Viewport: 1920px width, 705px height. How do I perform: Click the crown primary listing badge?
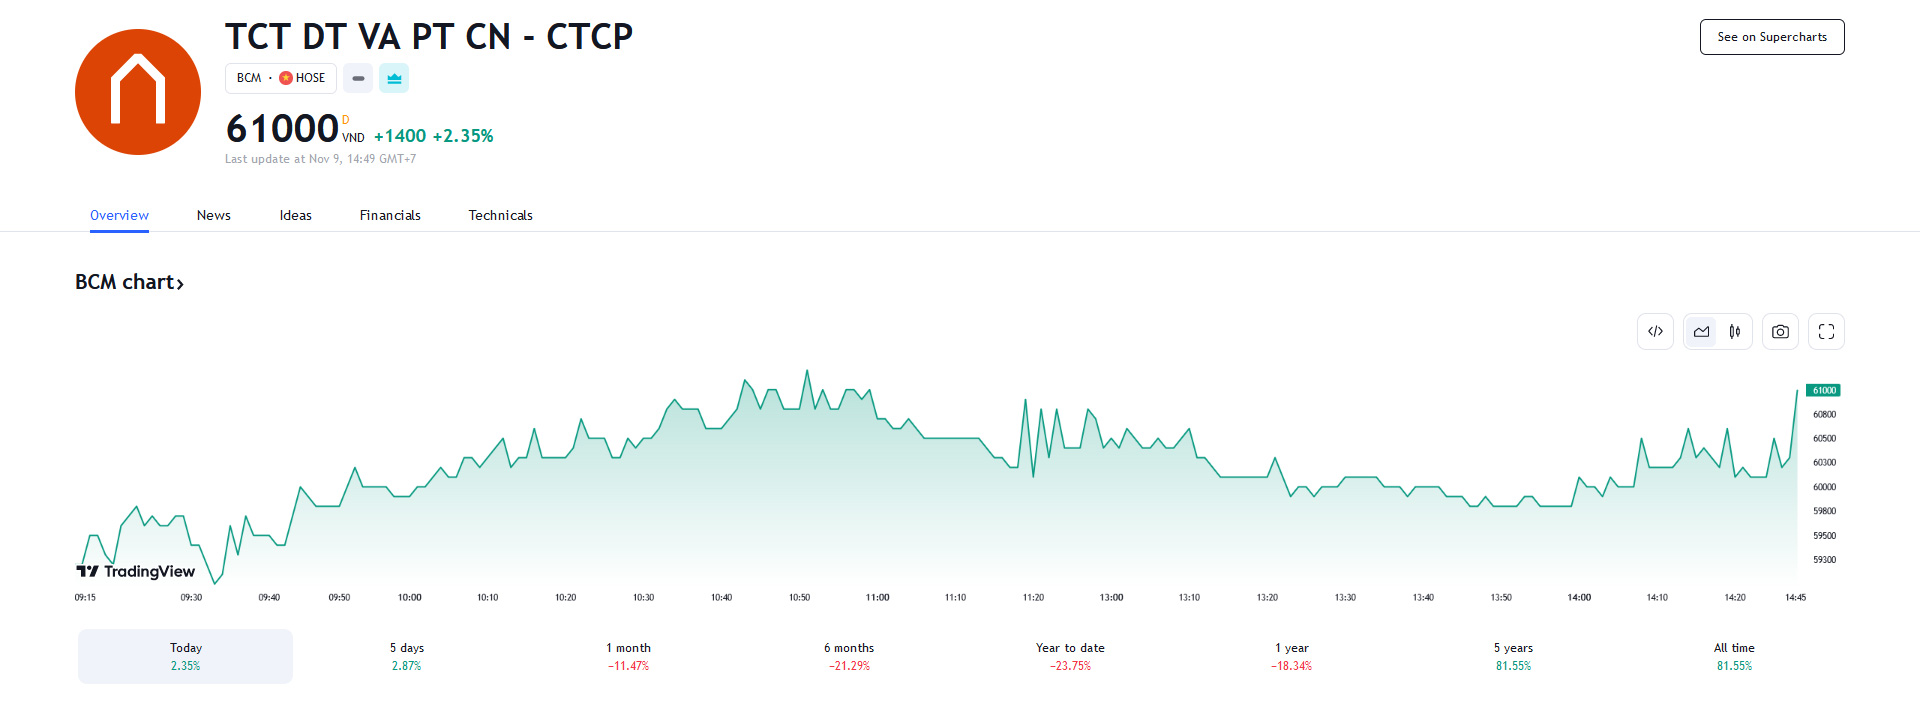(394, 78)
